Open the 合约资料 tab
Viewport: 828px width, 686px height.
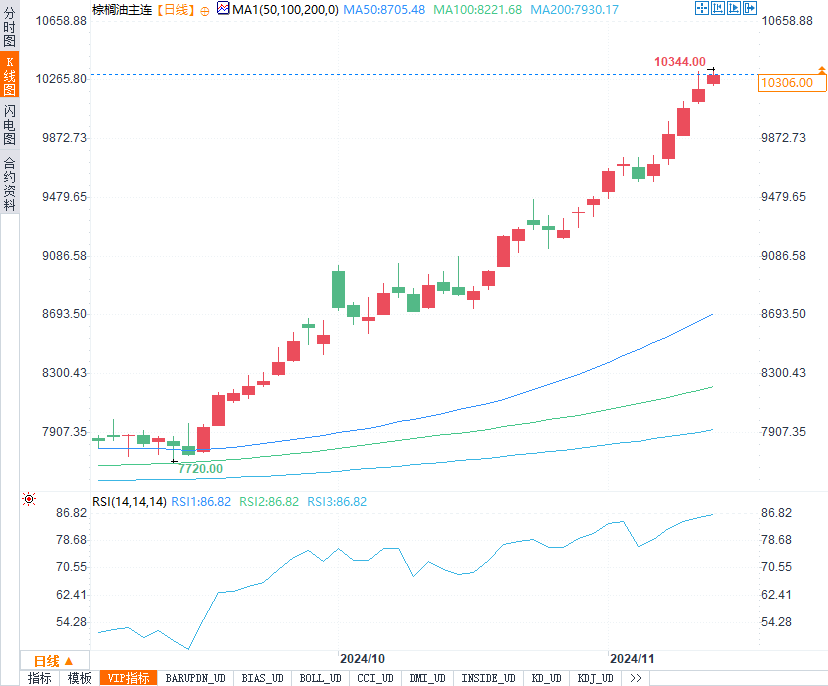click(9, 183)
